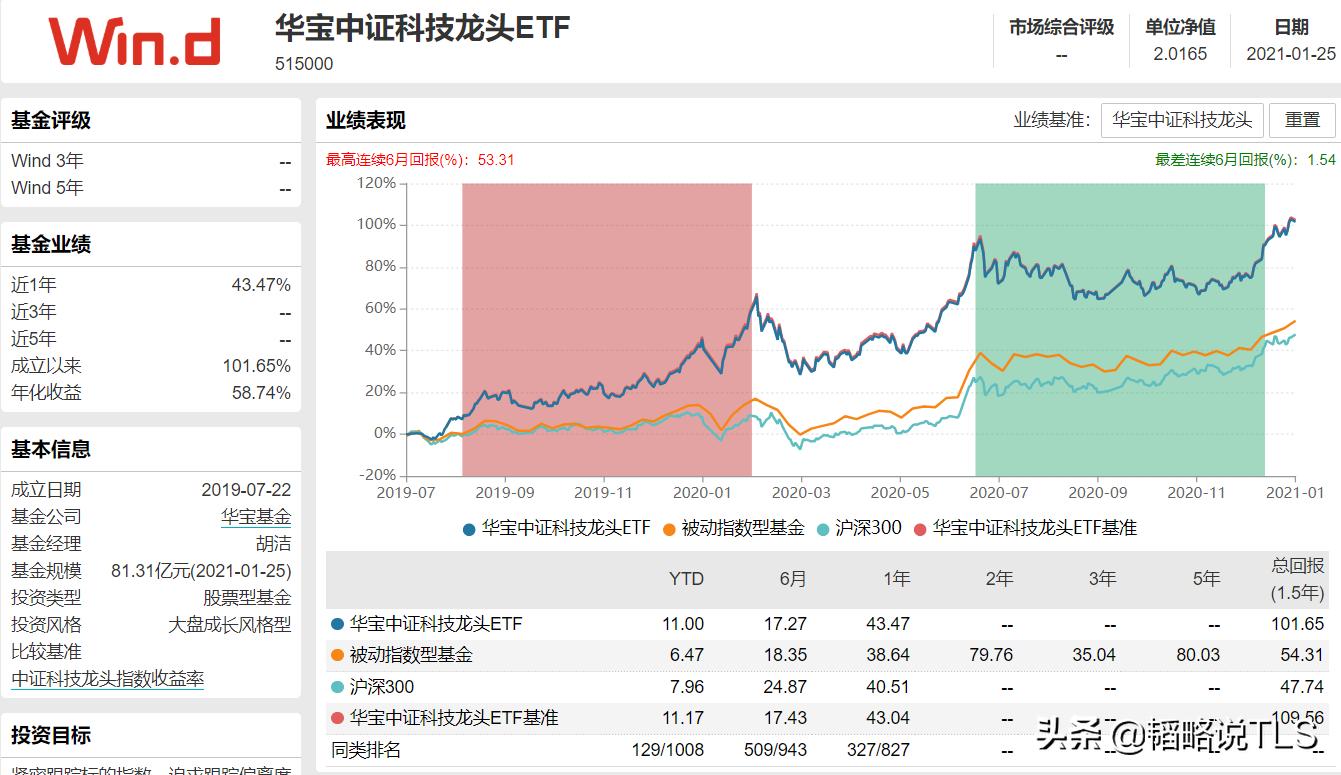Click the teal dot icon beside 沪深300 table row
The image size is (1341, 775).
(x=337, y=687)
